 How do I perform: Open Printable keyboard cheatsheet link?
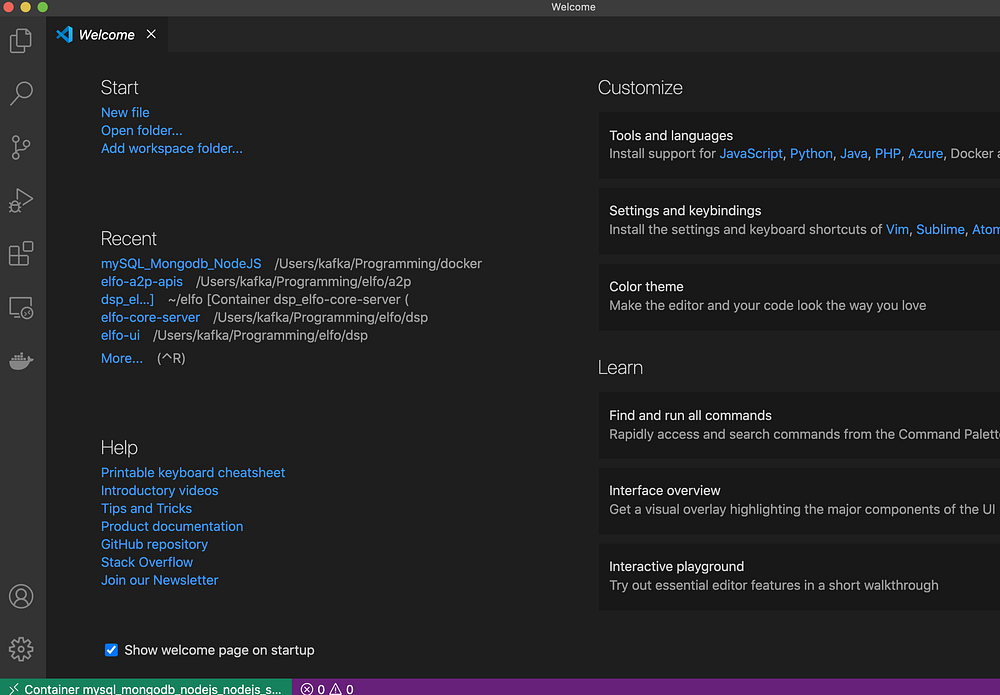click(193, 472)
